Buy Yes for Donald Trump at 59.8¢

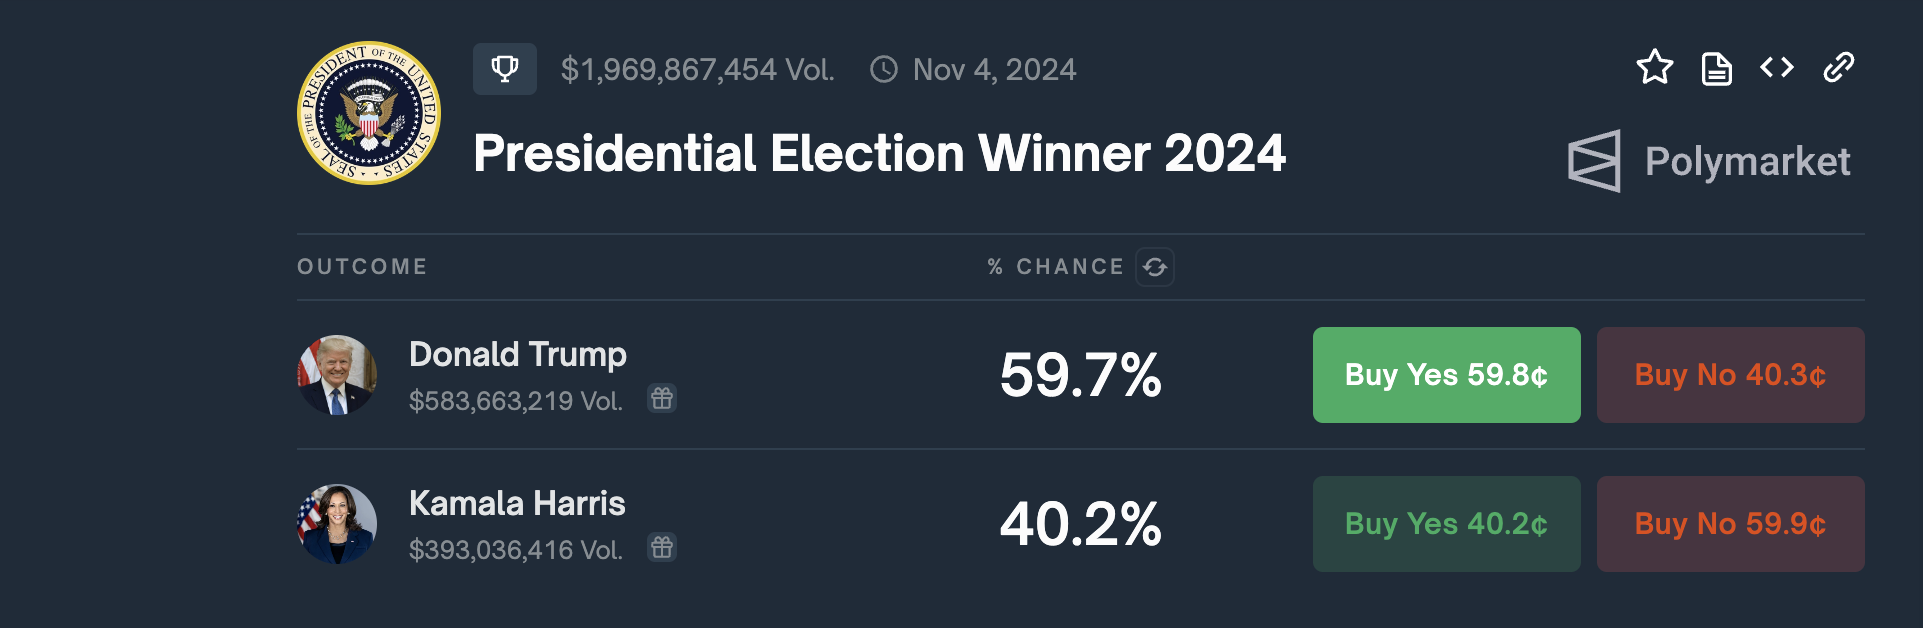(x=1446, y=375)
